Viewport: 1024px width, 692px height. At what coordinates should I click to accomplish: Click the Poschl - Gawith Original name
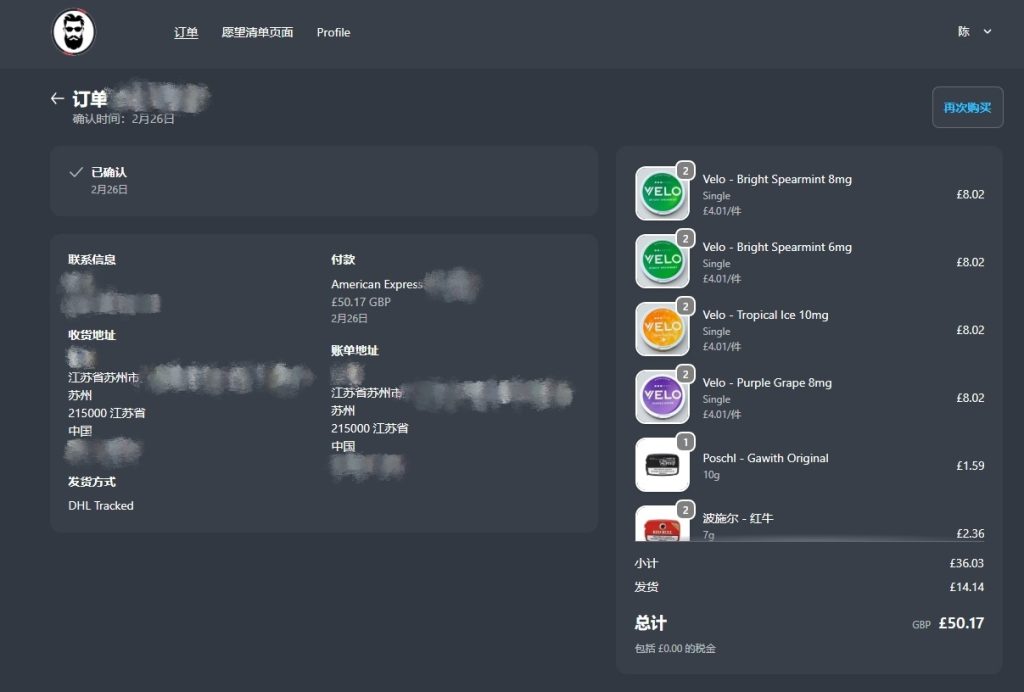click(x=765, y=458)
